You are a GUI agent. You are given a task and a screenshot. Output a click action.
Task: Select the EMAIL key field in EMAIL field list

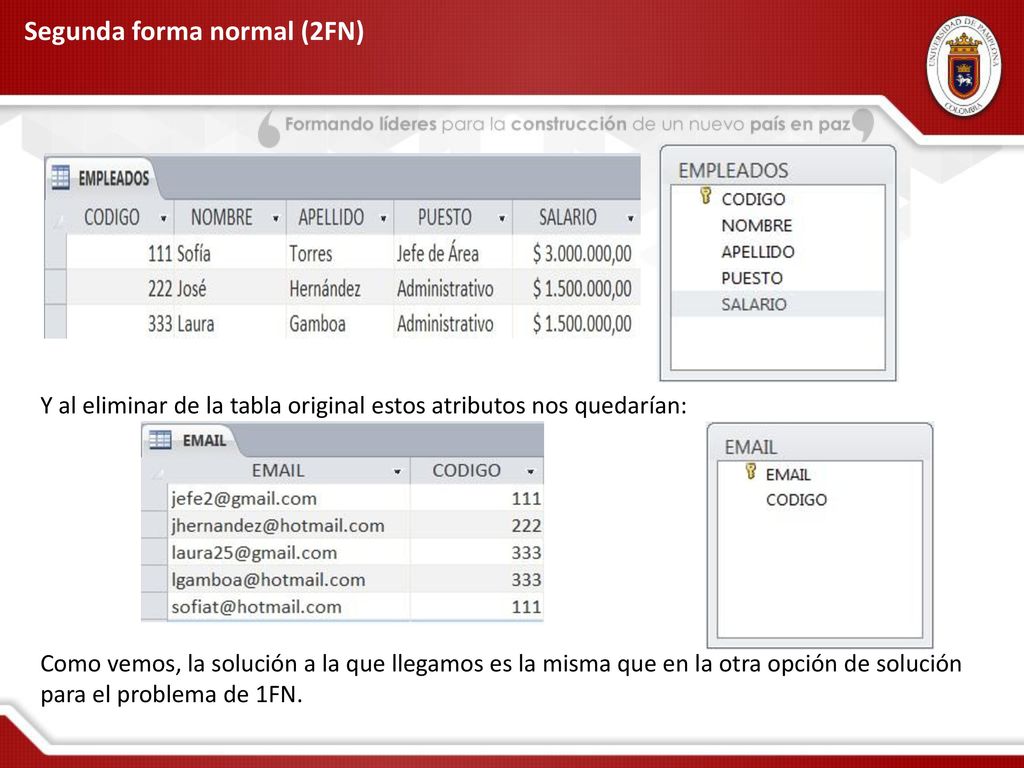pos(788,475)
